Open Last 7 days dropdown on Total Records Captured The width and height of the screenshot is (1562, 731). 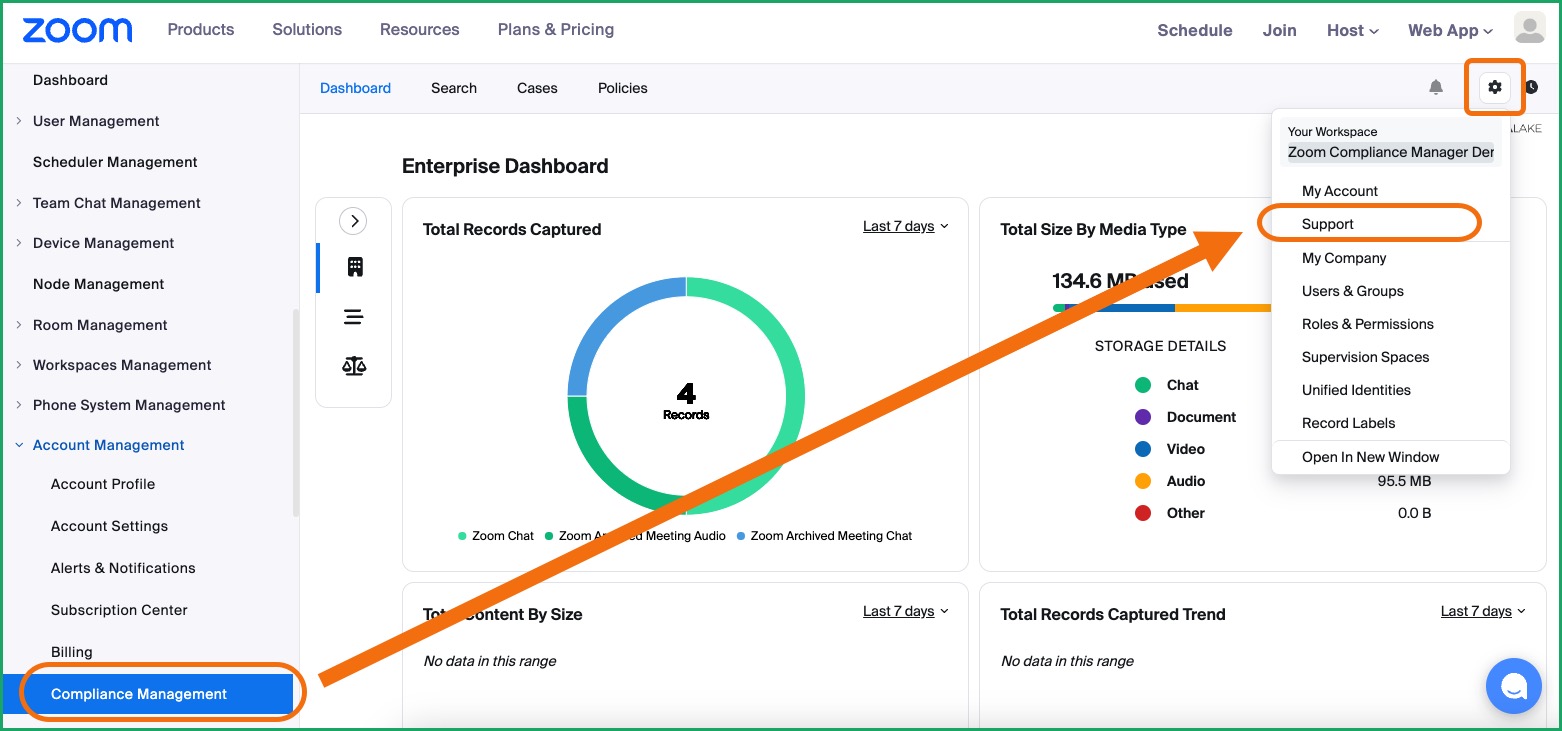905,226
